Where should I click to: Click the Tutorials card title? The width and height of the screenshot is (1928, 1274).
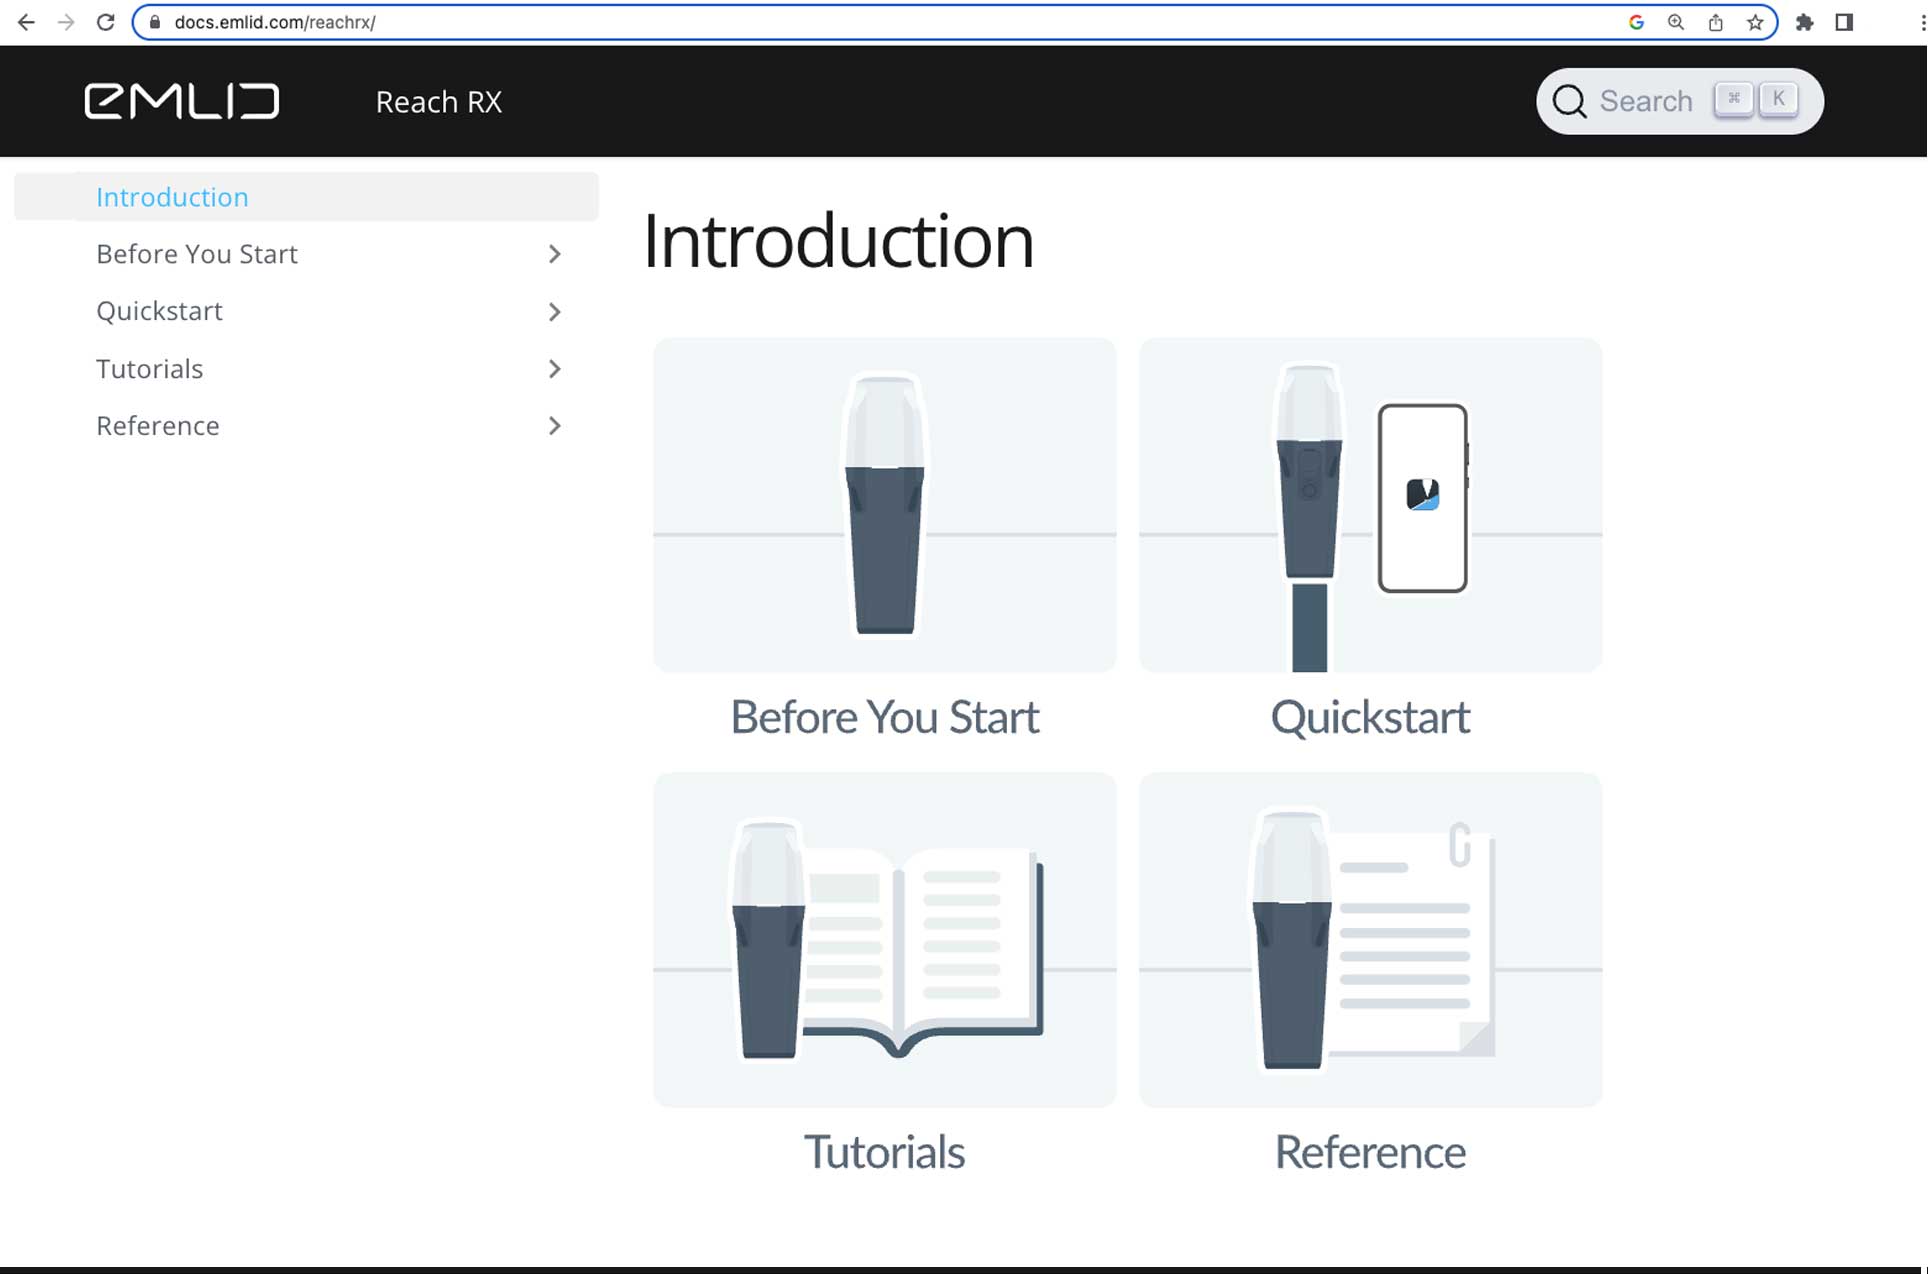pyautogui.click(x=884, y=1152)
